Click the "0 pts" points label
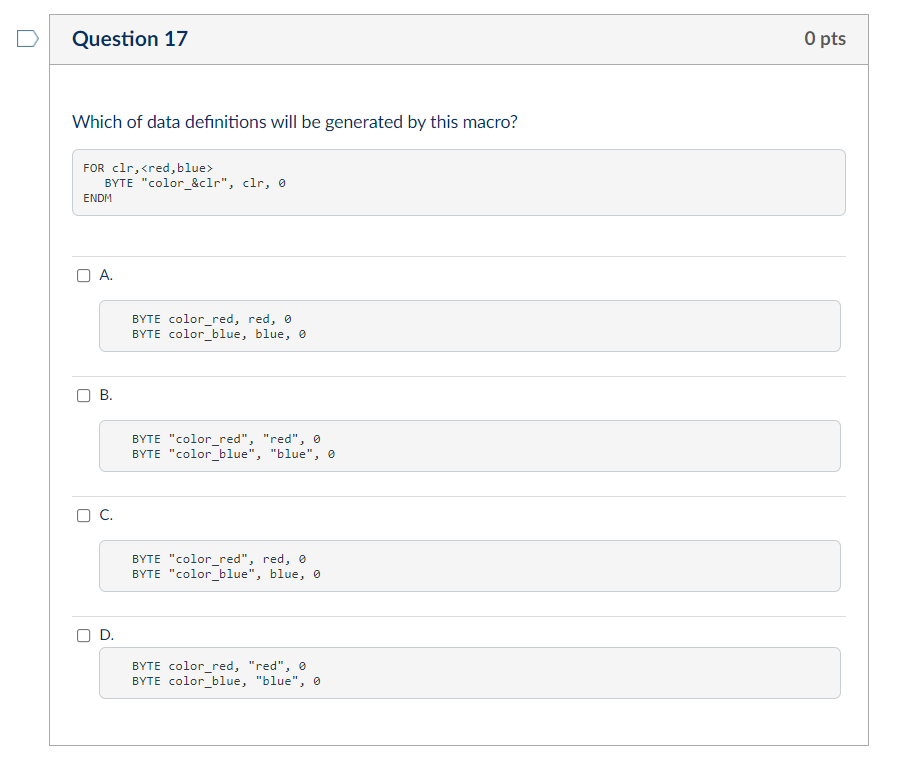The image size is (913, 762). 824,39
